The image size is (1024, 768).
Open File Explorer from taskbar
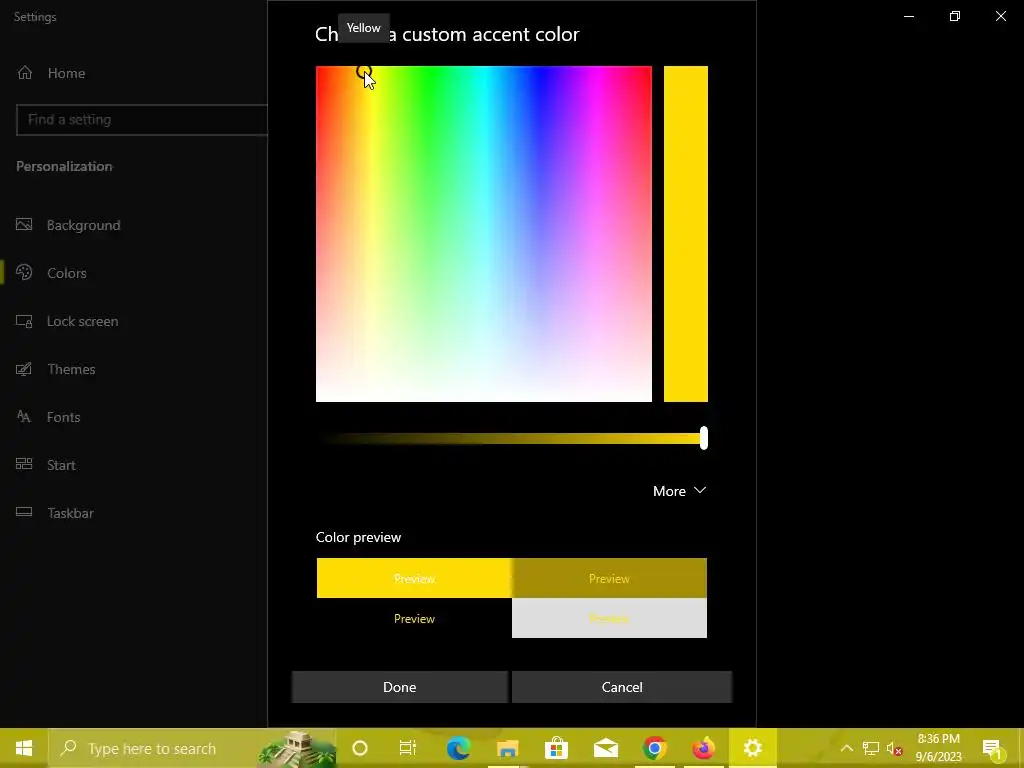coord(507,748)
